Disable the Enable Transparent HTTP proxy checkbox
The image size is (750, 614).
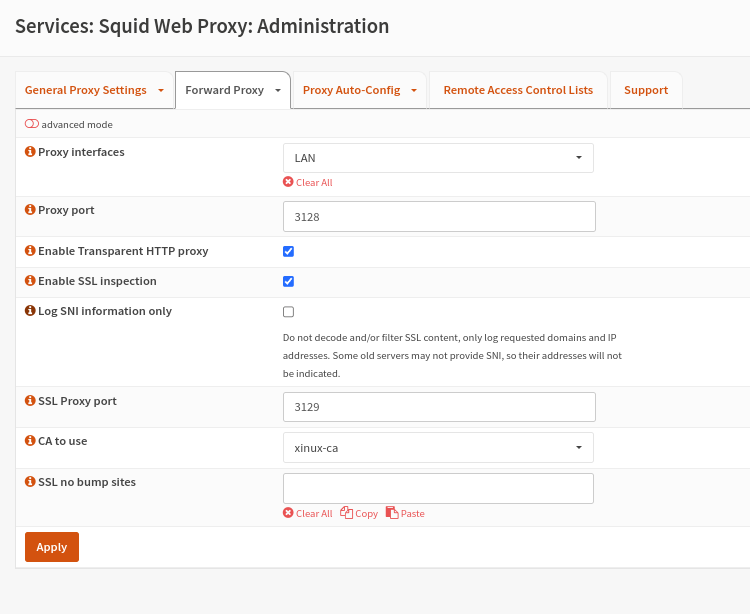[288, 252]
